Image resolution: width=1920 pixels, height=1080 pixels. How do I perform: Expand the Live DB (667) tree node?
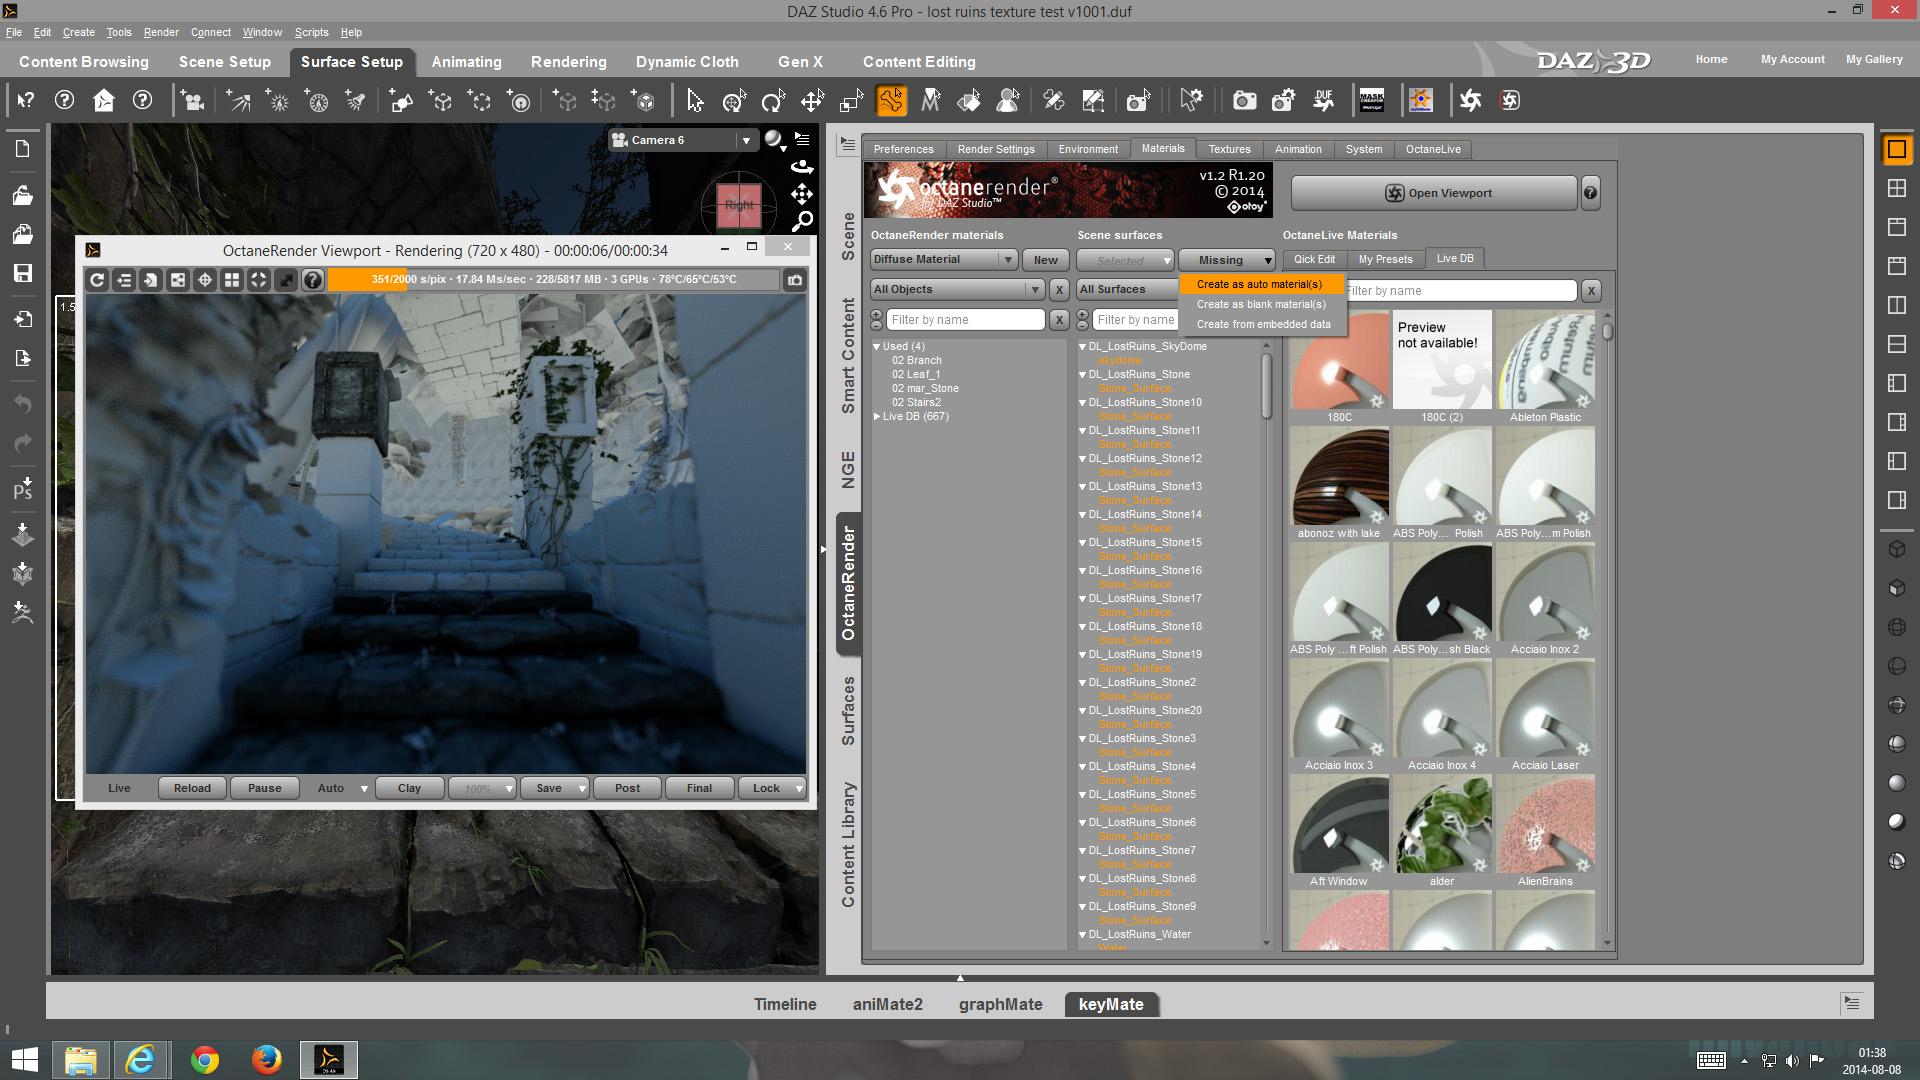(877, 417)
